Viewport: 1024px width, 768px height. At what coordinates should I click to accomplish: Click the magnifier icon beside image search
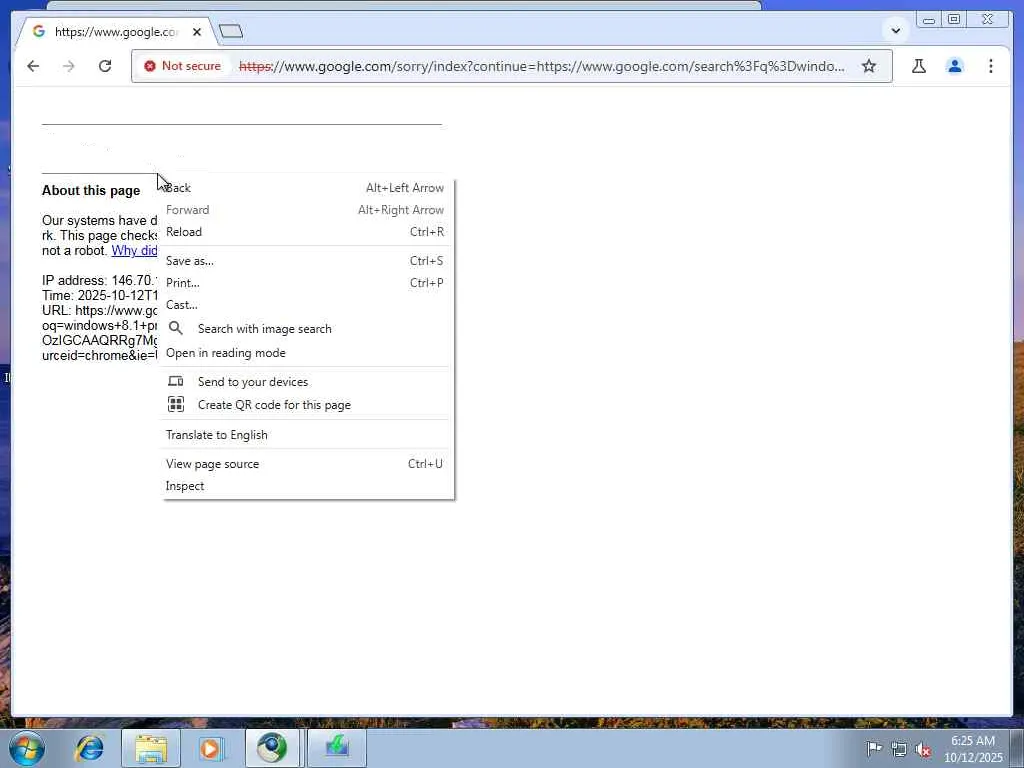176,328
